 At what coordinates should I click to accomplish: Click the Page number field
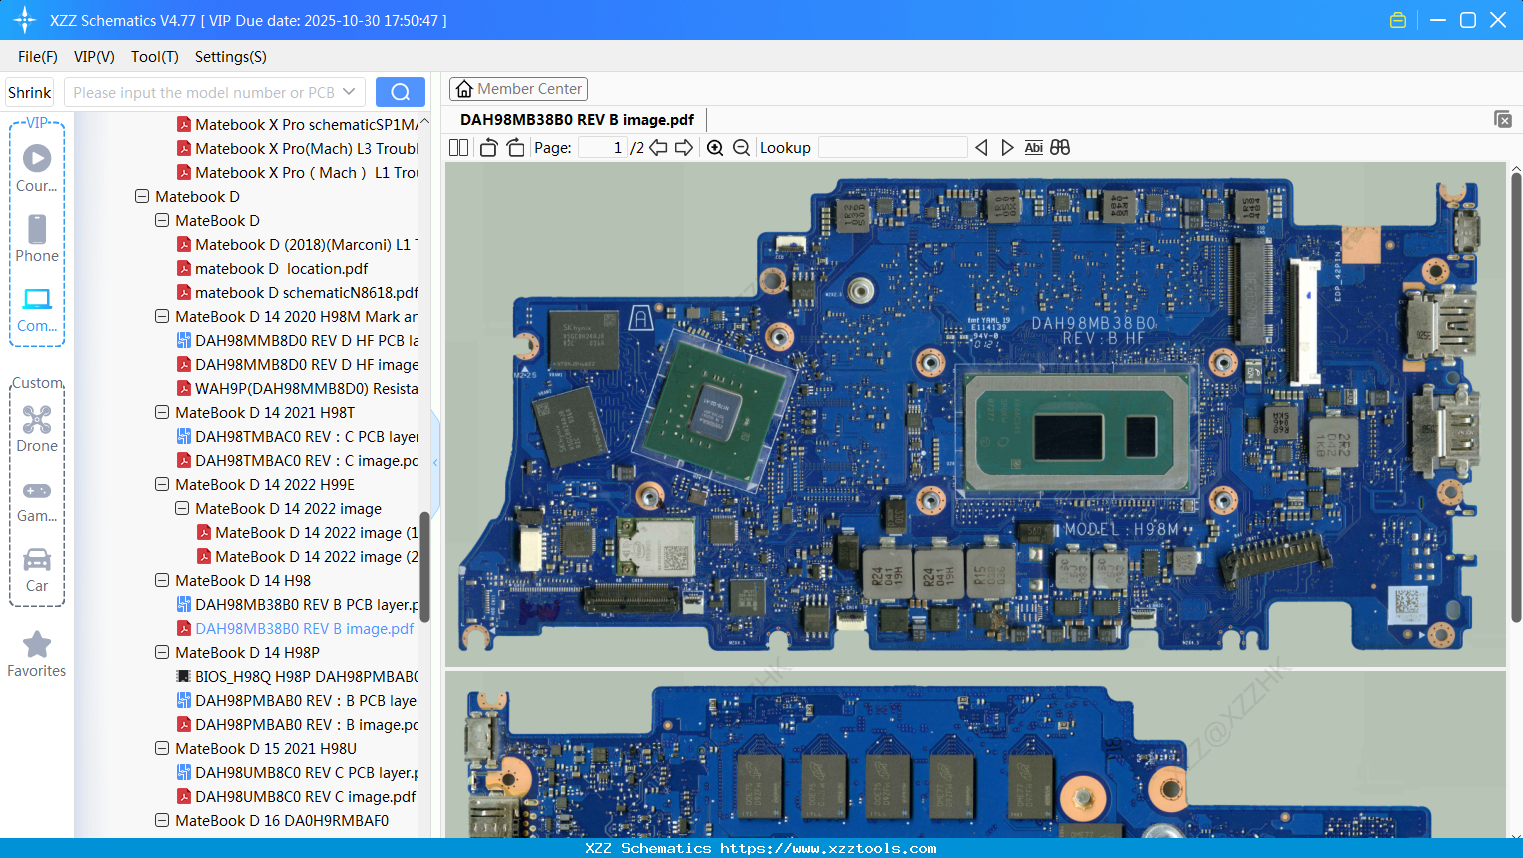602,148
